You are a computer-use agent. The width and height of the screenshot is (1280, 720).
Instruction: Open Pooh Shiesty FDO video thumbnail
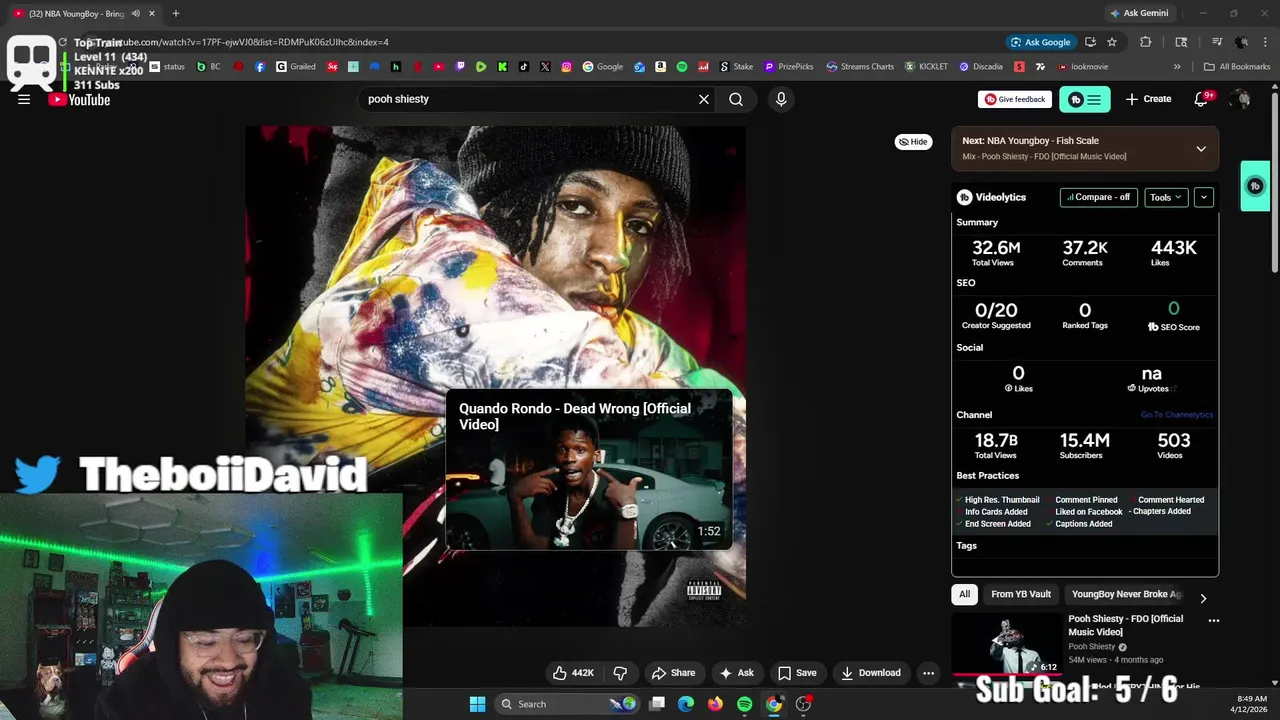1006,645
